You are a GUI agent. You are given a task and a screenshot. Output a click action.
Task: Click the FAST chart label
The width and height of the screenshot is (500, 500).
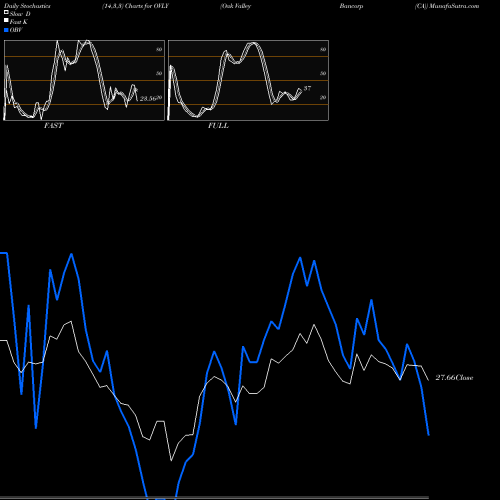pyautogui.click(x=54, y=126)
